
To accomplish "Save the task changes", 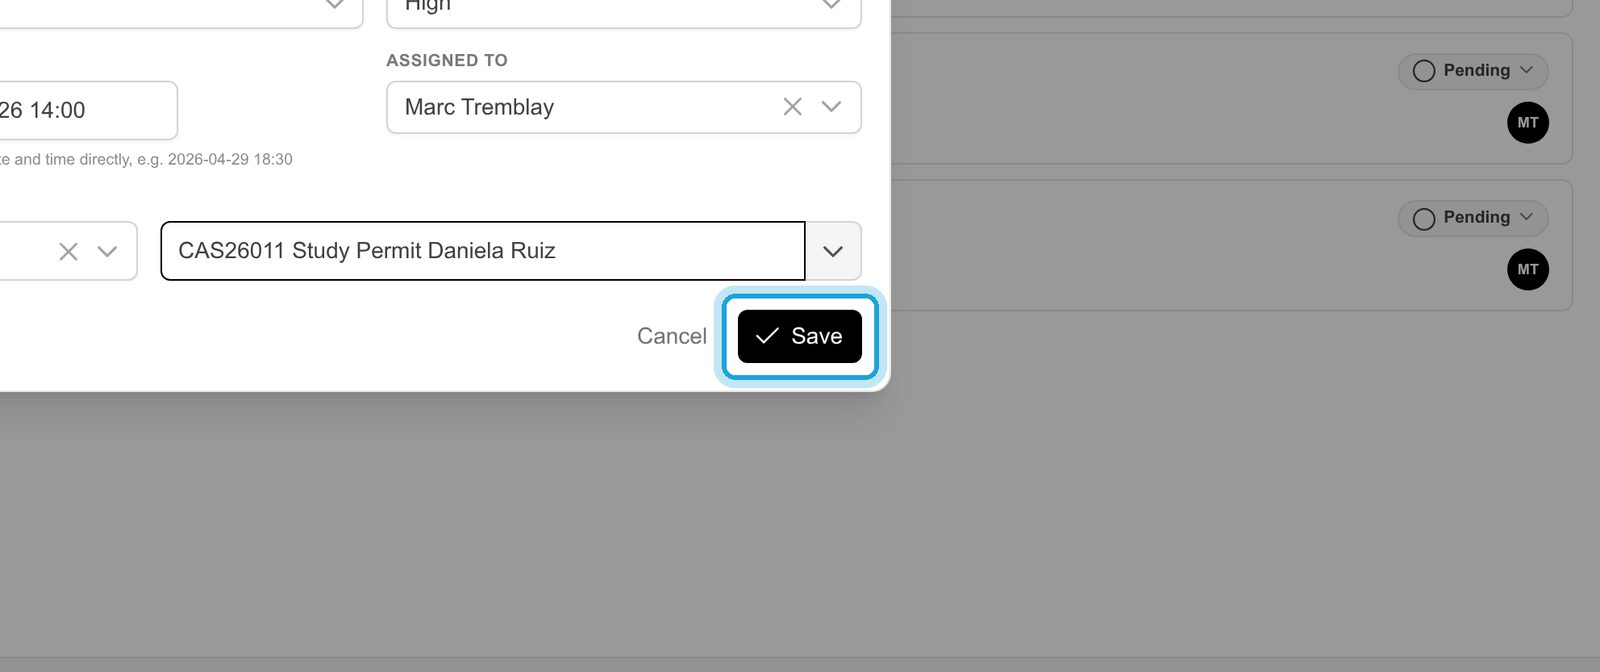I will click(800, 336).
